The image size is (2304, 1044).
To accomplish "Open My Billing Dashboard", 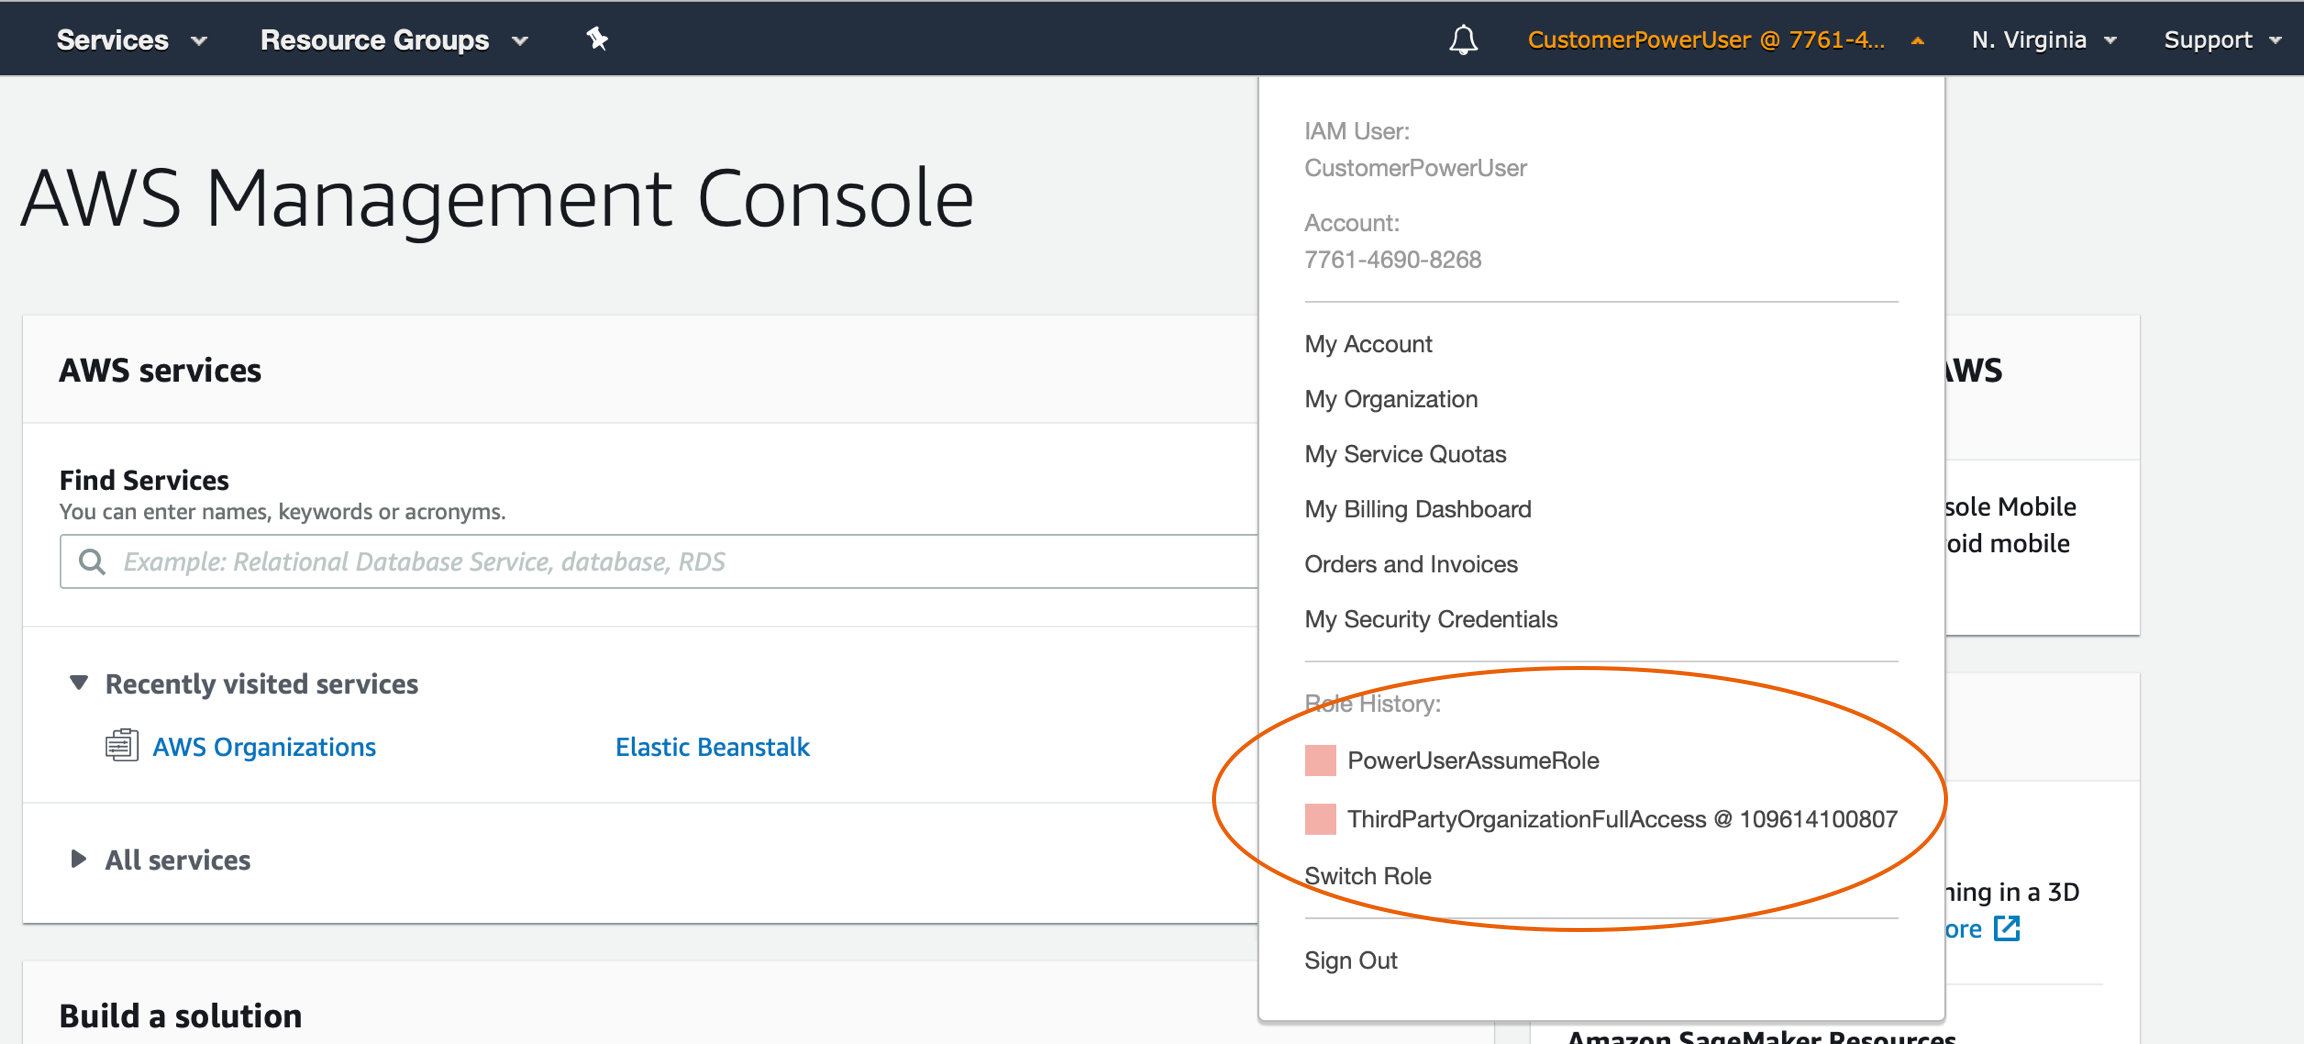I will (x=1417, y=508).
